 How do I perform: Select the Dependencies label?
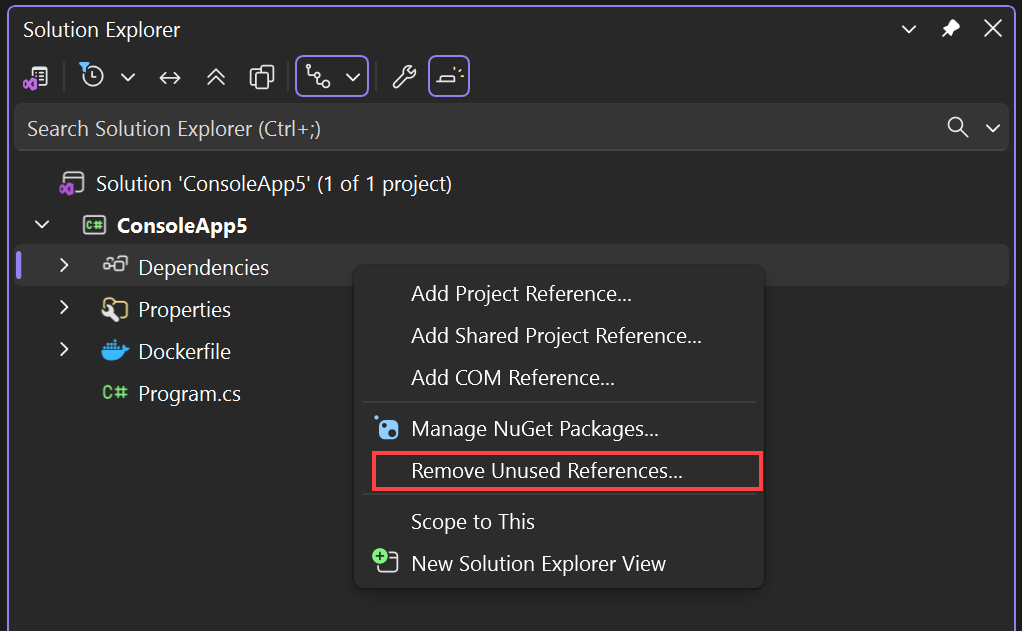[x=203, y=267]
